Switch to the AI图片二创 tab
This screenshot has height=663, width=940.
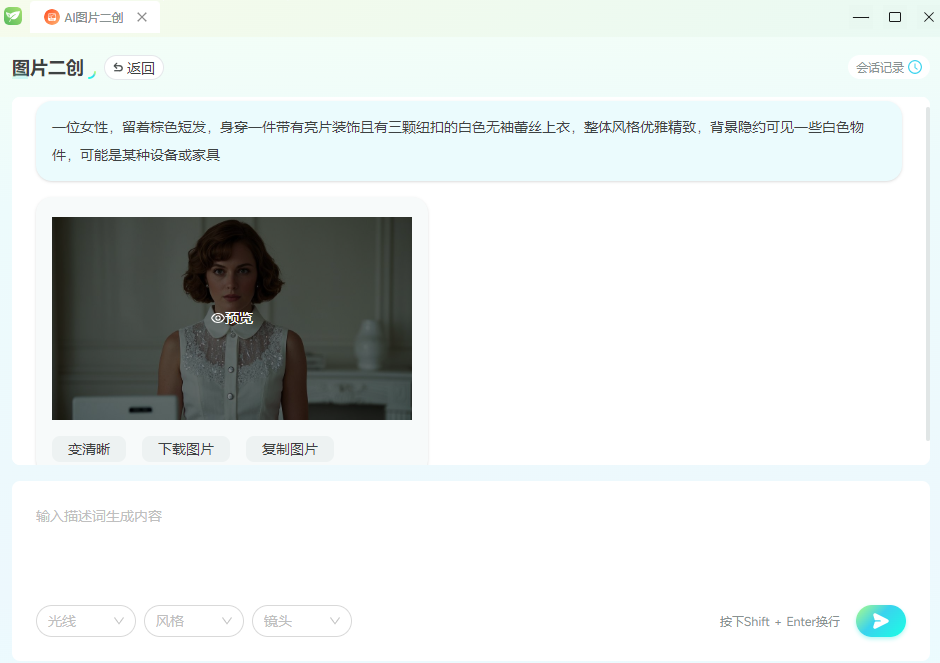point(94,17)
